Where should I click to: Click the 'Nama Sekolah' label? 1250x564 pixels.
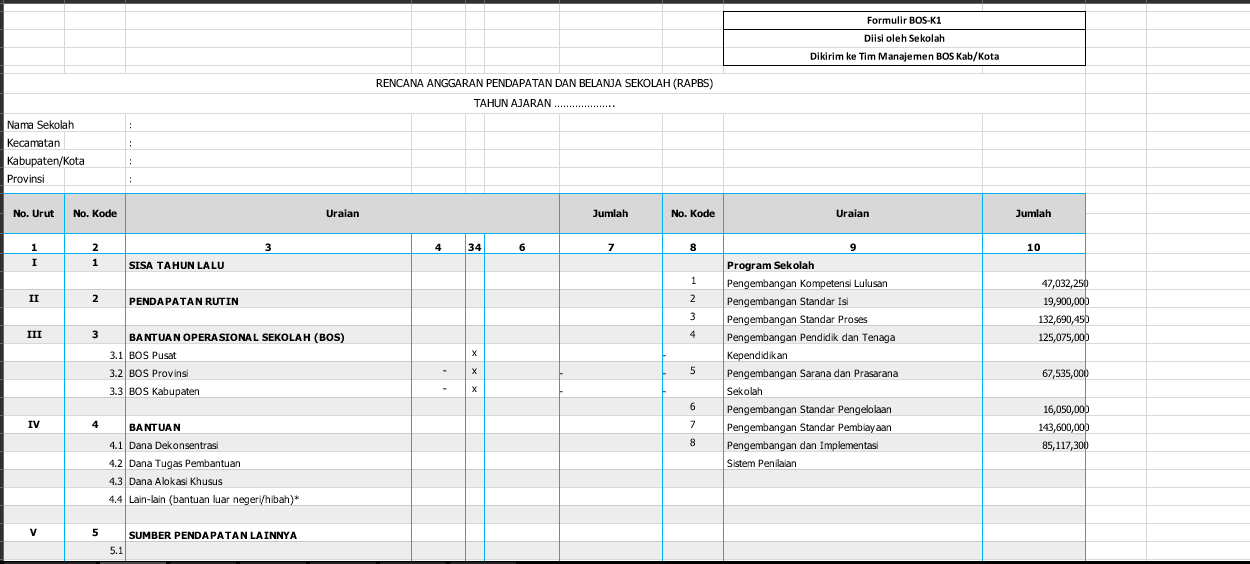point(41,125)
